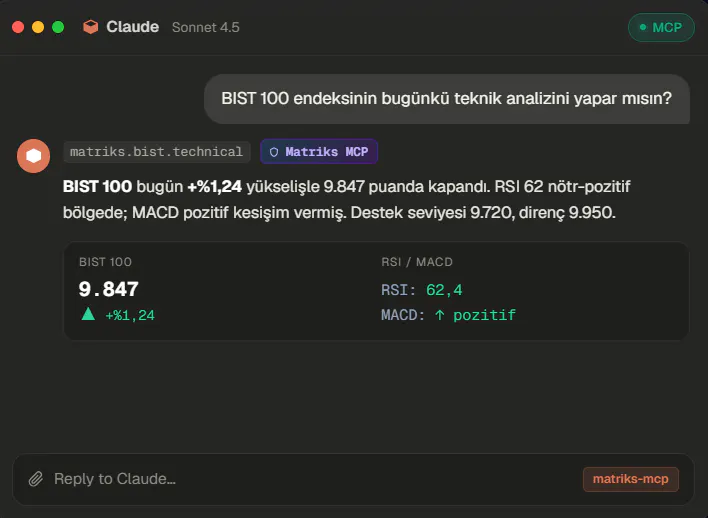Viewport: 708px width, 518px height.
Task: Click the RSI / MACD card heading
Action: (417, 262)
